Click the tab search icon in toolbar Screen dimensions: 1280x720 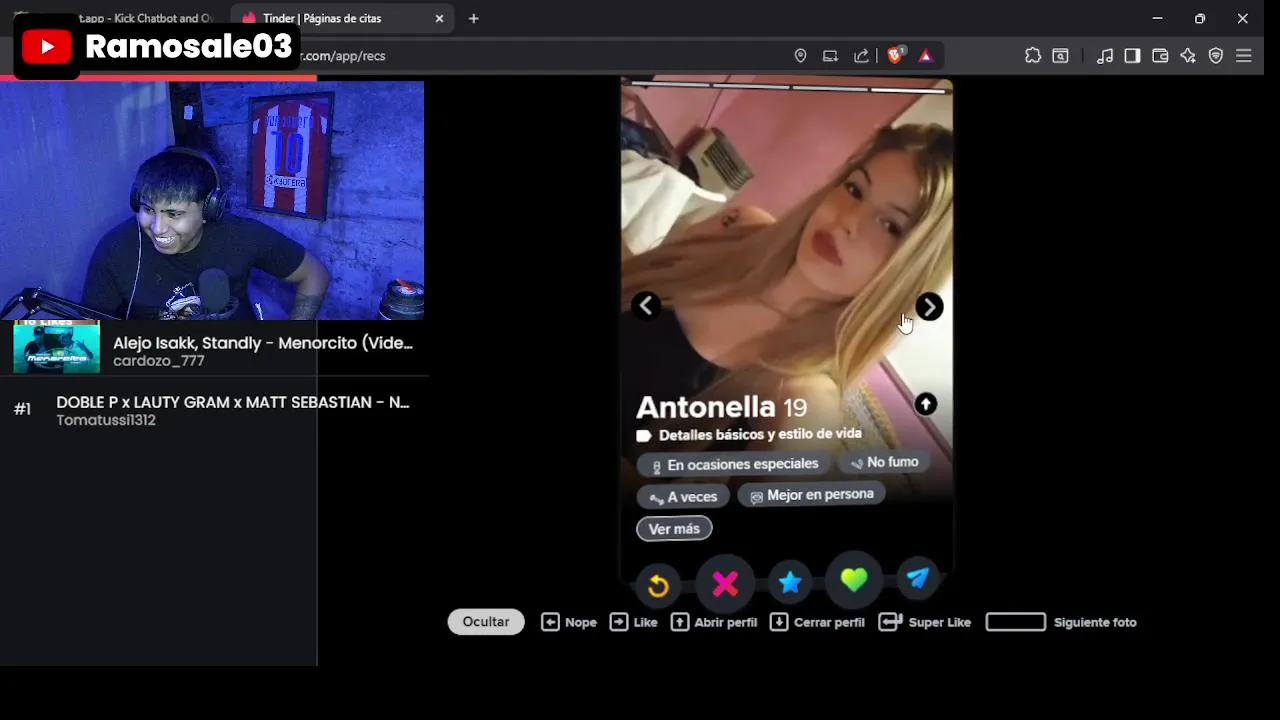click(x=1060, y=56)
